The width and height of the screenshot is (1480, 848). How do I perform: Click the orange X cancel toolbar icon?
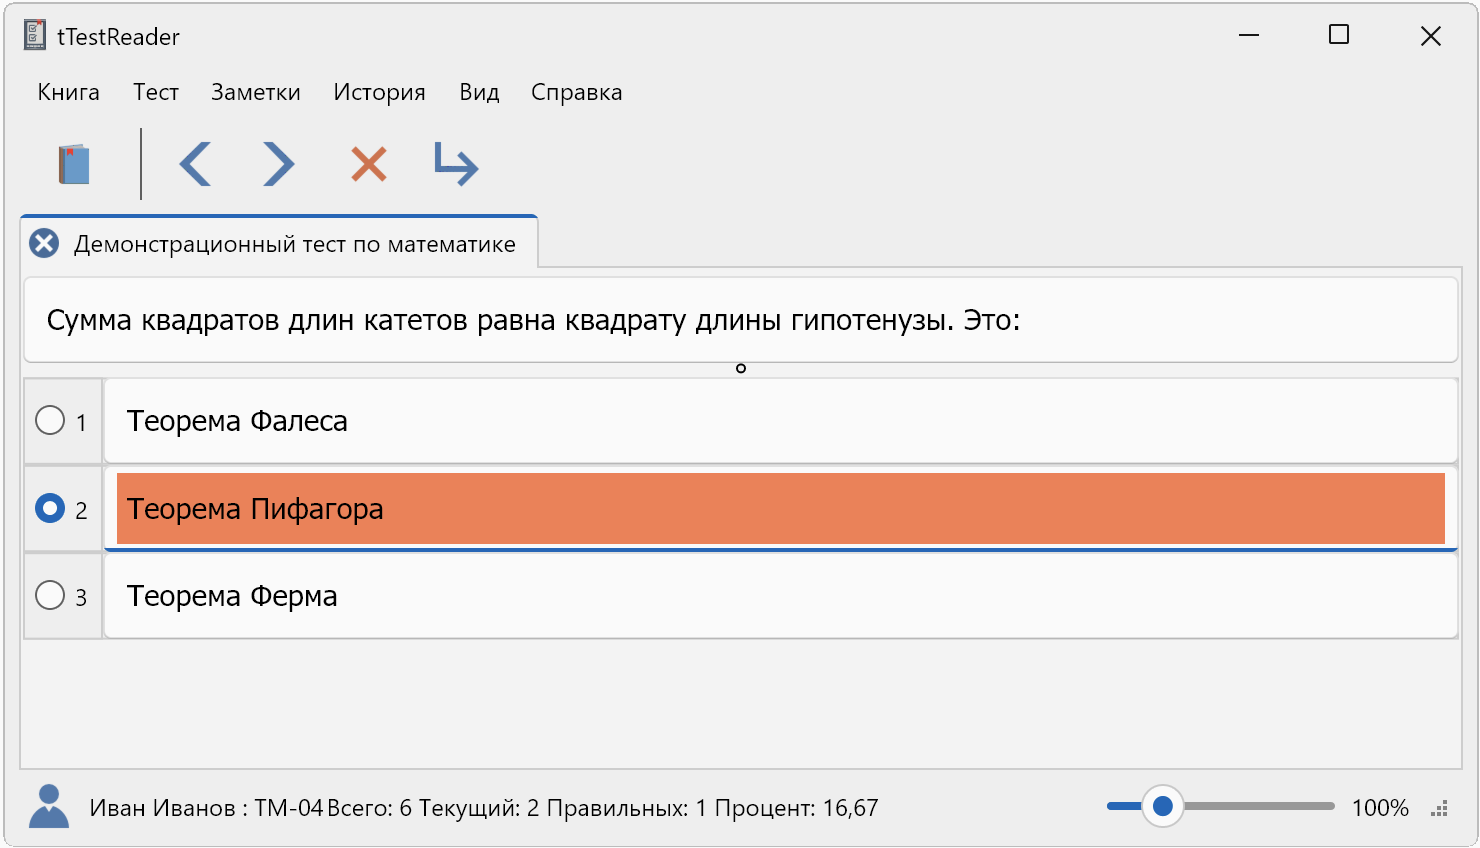click(369, 164)
